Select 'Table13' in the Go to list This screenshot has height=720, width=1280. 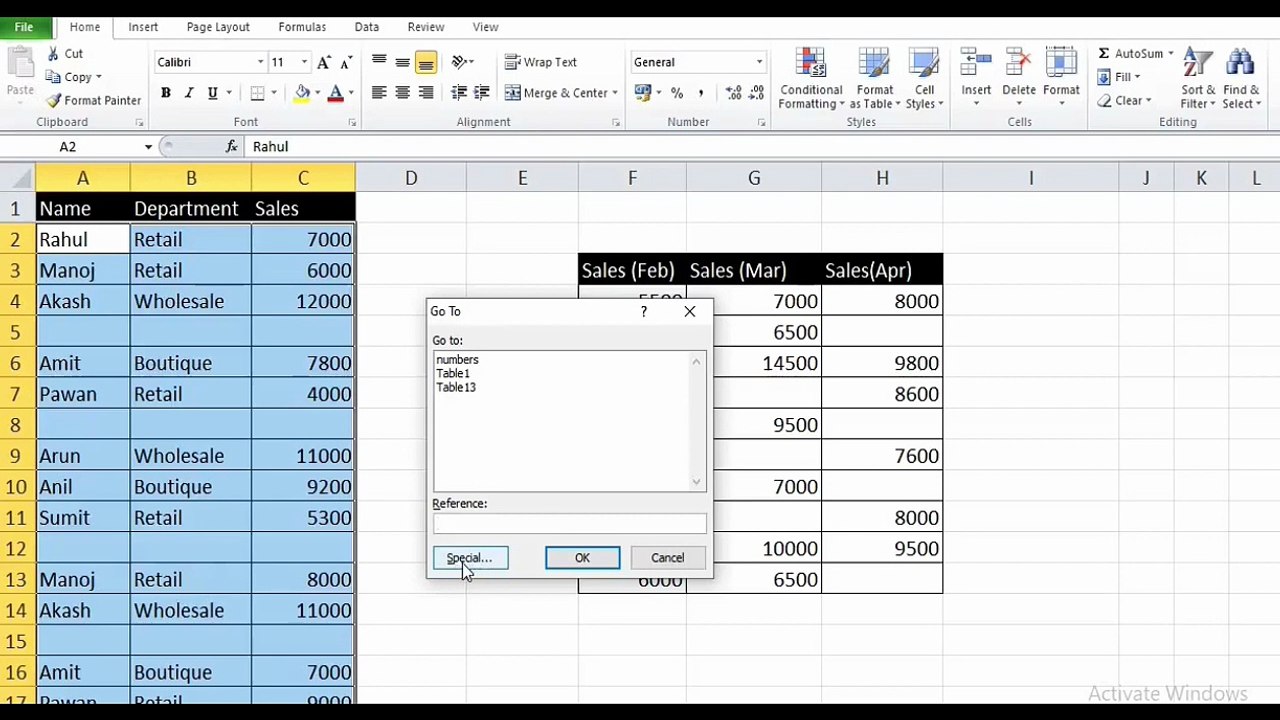(x=456, y=388)
